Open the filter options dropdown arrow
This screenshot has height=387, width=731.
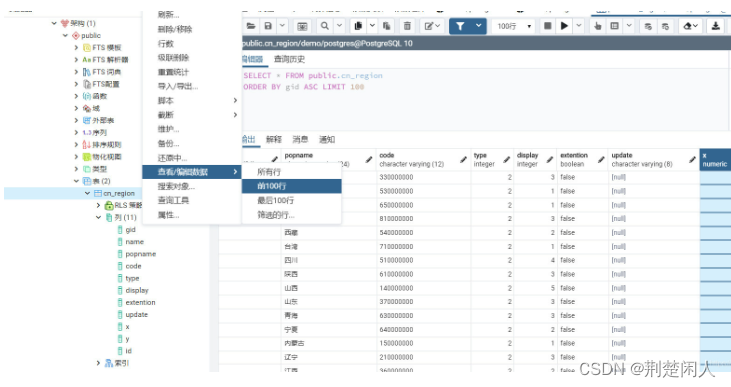[478, 26]
